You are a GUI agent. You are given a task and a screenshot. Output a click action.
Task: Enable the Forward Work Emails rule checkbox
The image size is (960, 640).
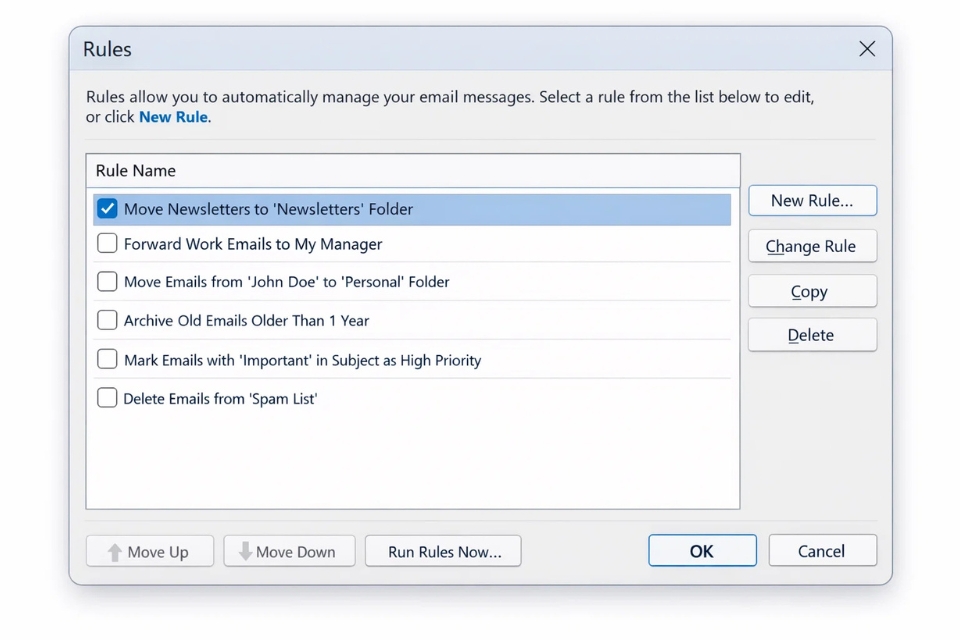[107, 244]
